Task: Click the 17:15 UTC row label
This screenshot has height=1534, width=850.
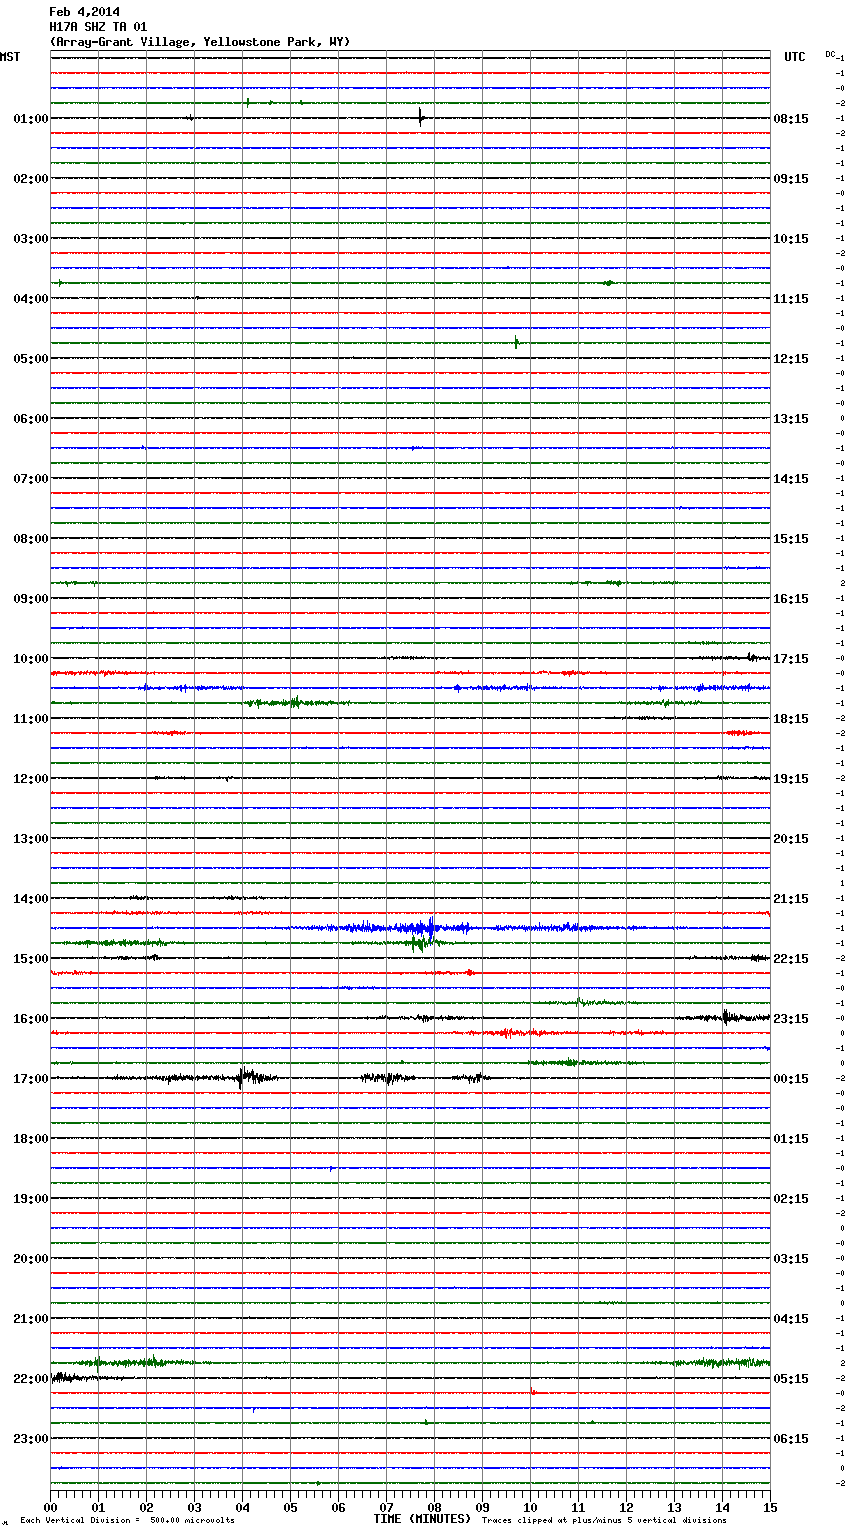Action: 791,659
